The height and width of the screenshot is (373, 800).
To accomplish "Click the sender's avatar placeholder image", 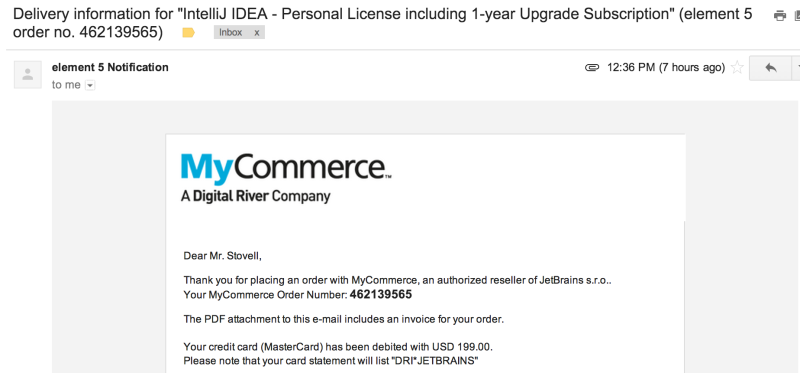I will click(28, 74).
